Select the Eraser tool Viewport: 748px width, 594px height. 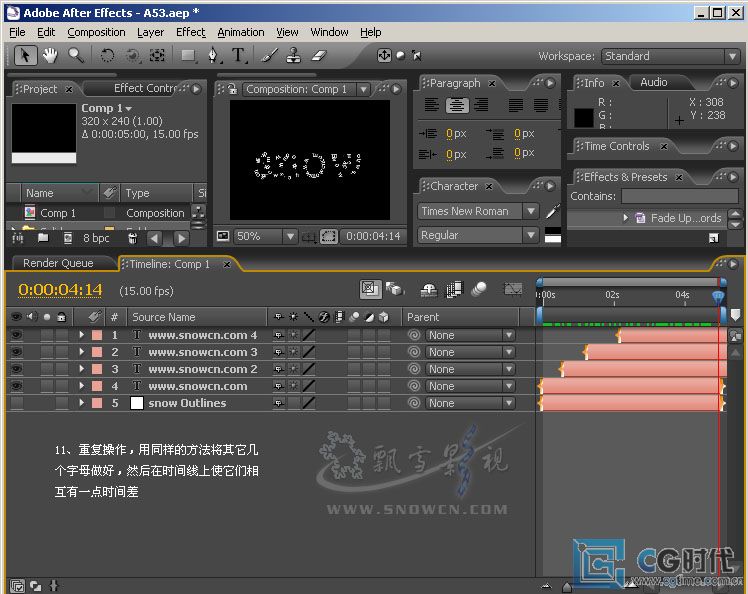319,55
